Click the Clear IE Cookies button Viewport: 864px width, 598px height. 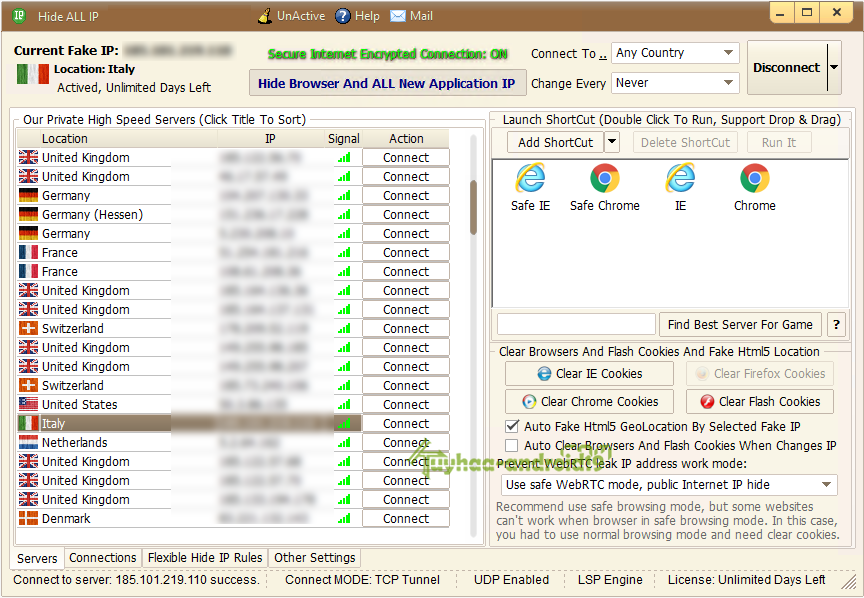tap(589, 374)
